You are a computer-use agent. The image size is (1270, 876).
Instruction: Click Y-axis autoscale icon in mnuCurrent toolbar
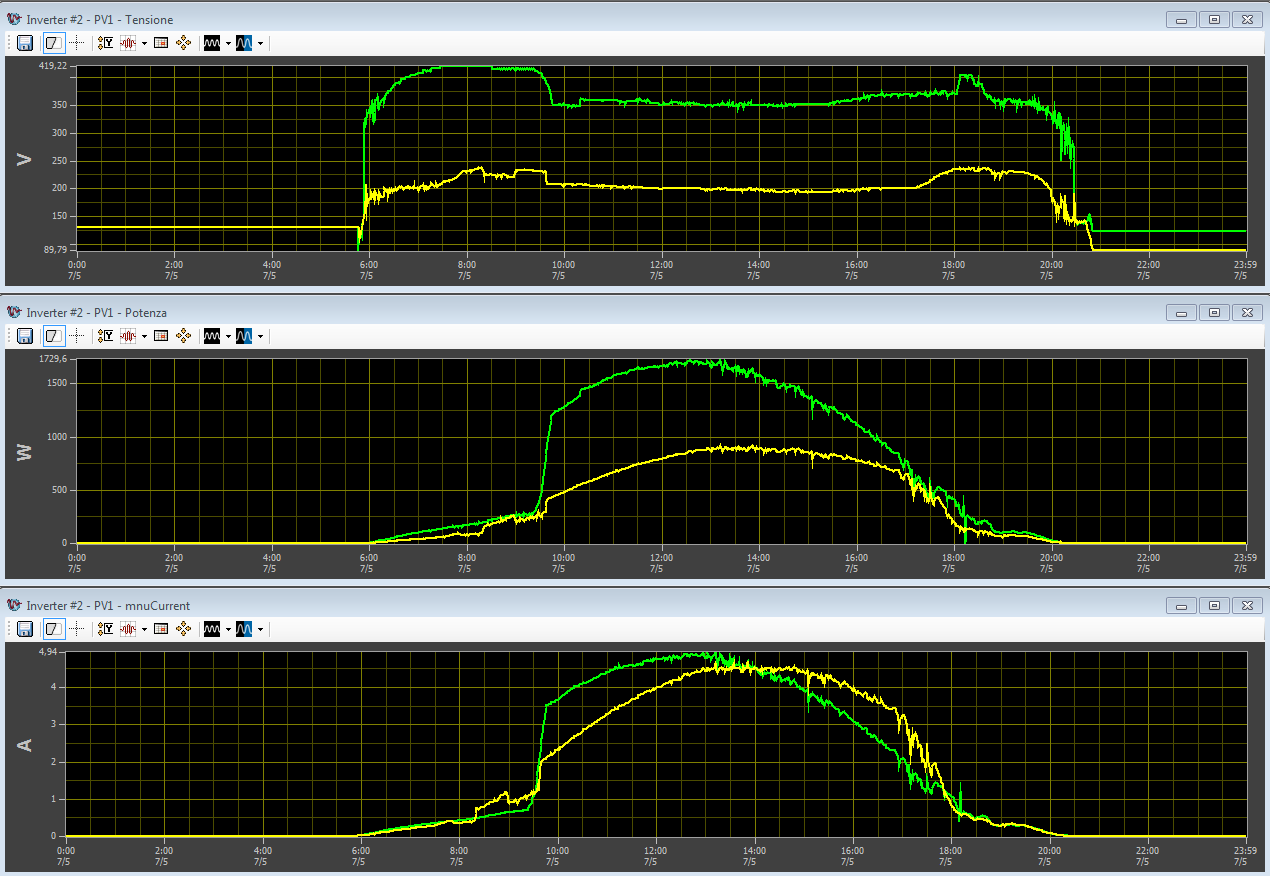[106, 629]
